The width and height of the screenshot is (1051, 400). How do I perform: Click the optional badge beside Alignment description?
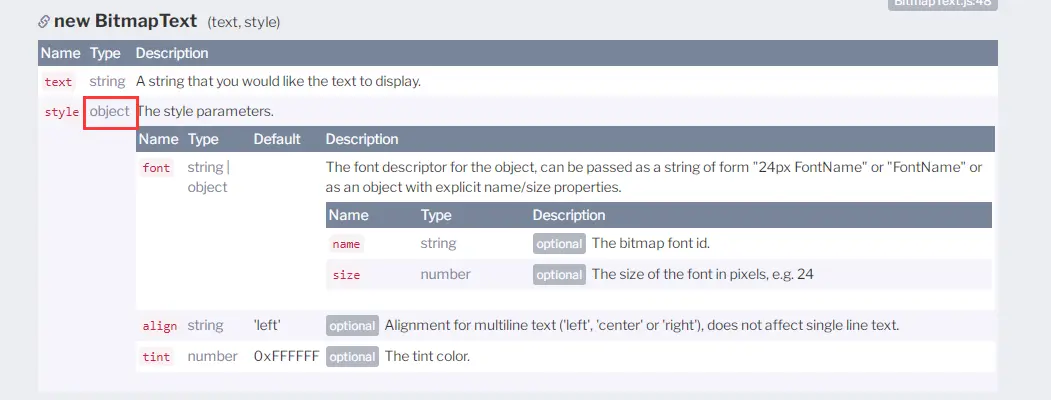tap(352, 326)
